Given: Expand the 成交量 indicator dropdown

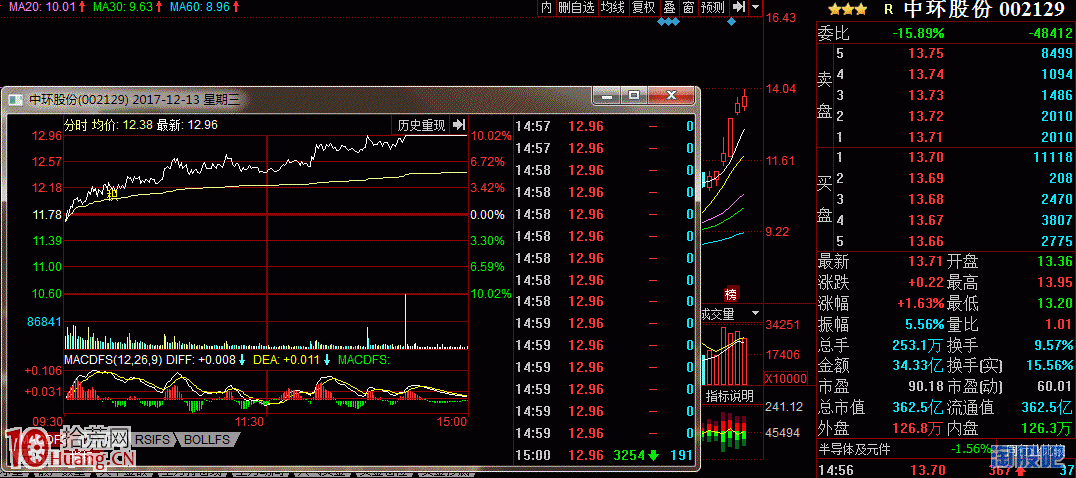Looking at the screenshot, I should (x=756, y=313).
